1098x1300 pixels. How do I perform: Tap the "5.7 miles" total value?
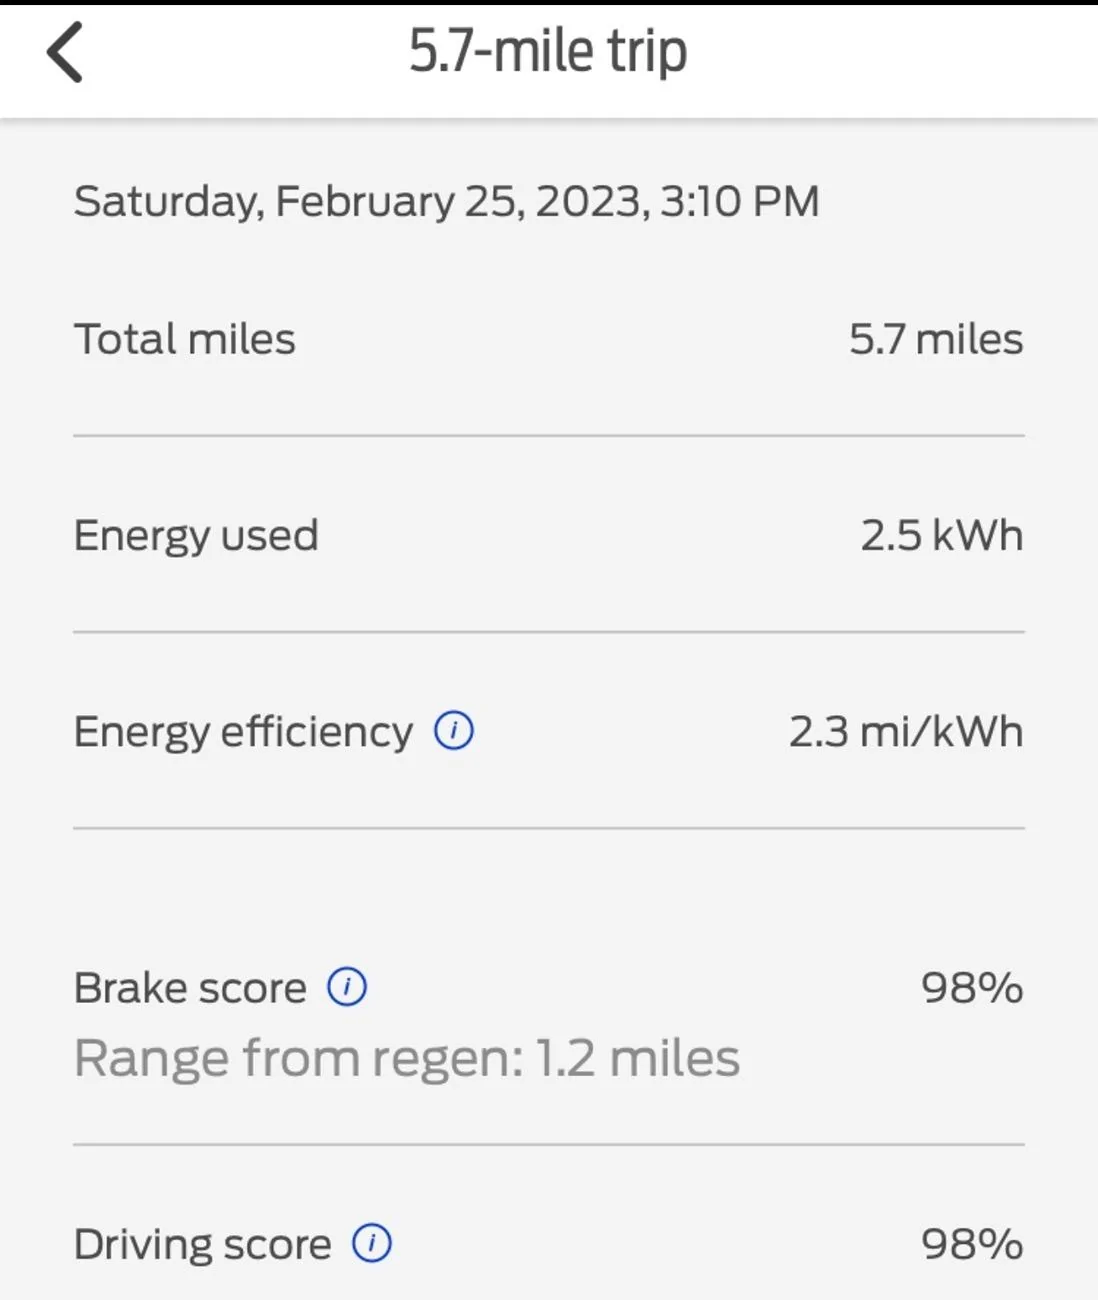coord(935,339)
